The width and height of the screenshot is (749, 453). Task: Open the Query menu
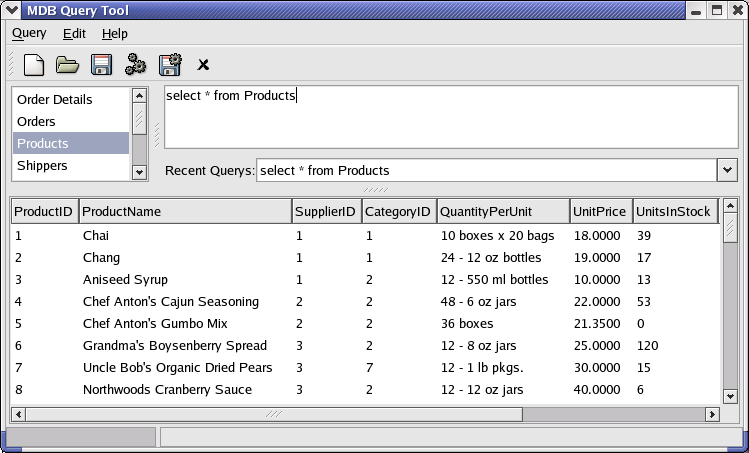tap(29, 33)
